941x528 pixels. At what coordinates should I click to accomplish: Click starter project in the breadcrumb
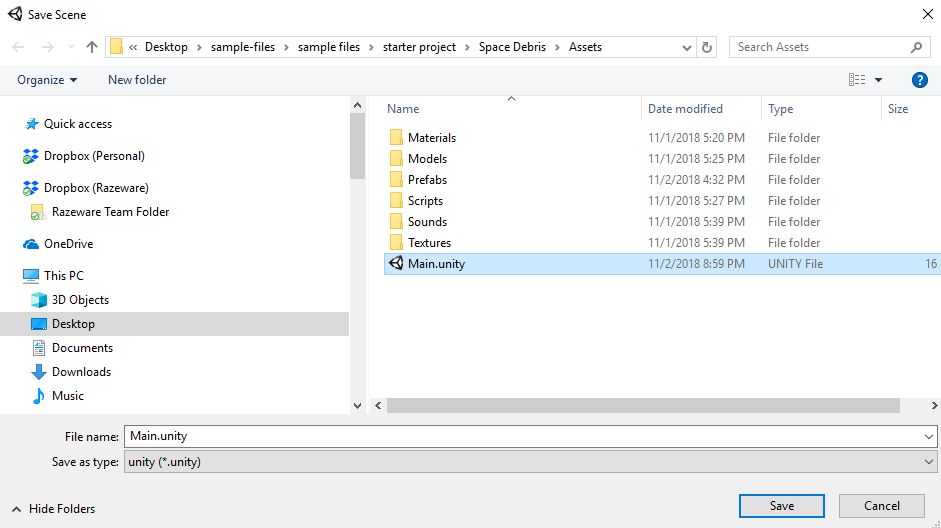click(x=419, y=47)
